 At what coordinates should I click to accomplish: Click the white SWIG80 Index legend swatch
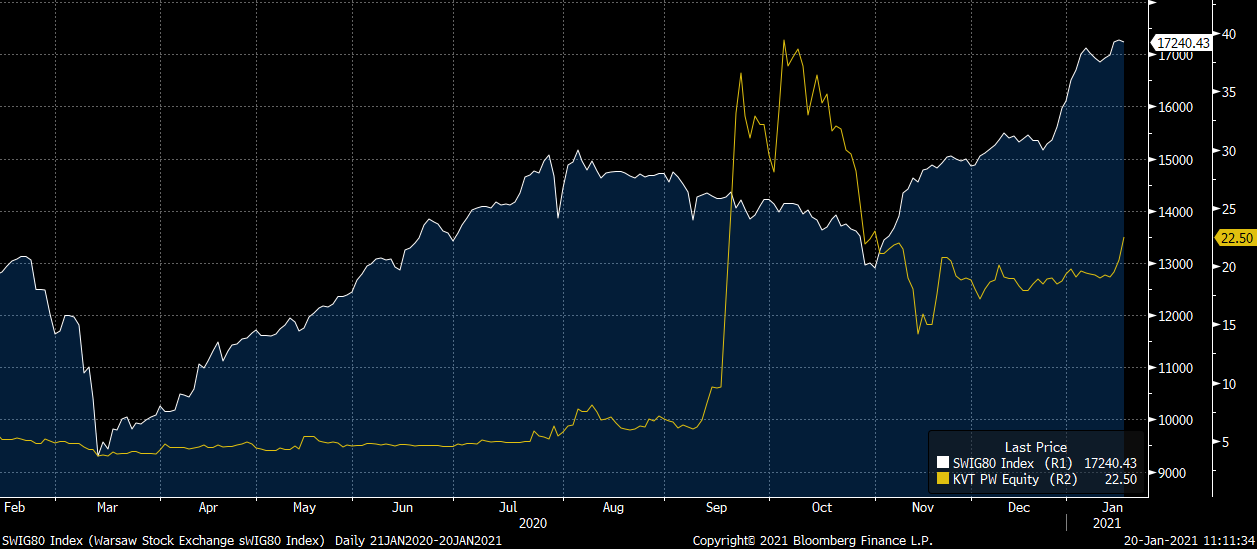[941, 463]
